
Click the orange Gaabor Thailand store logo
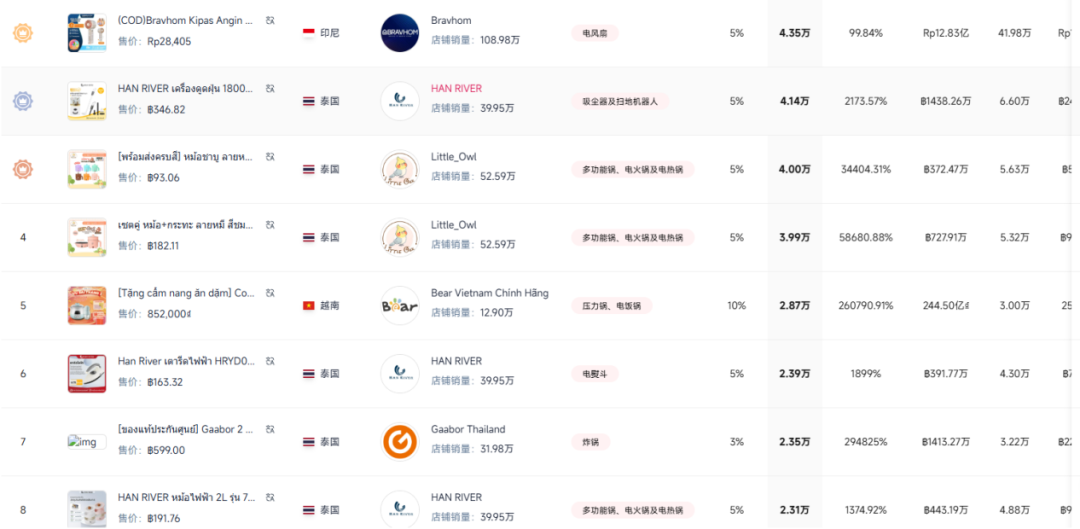coord(400,441)
